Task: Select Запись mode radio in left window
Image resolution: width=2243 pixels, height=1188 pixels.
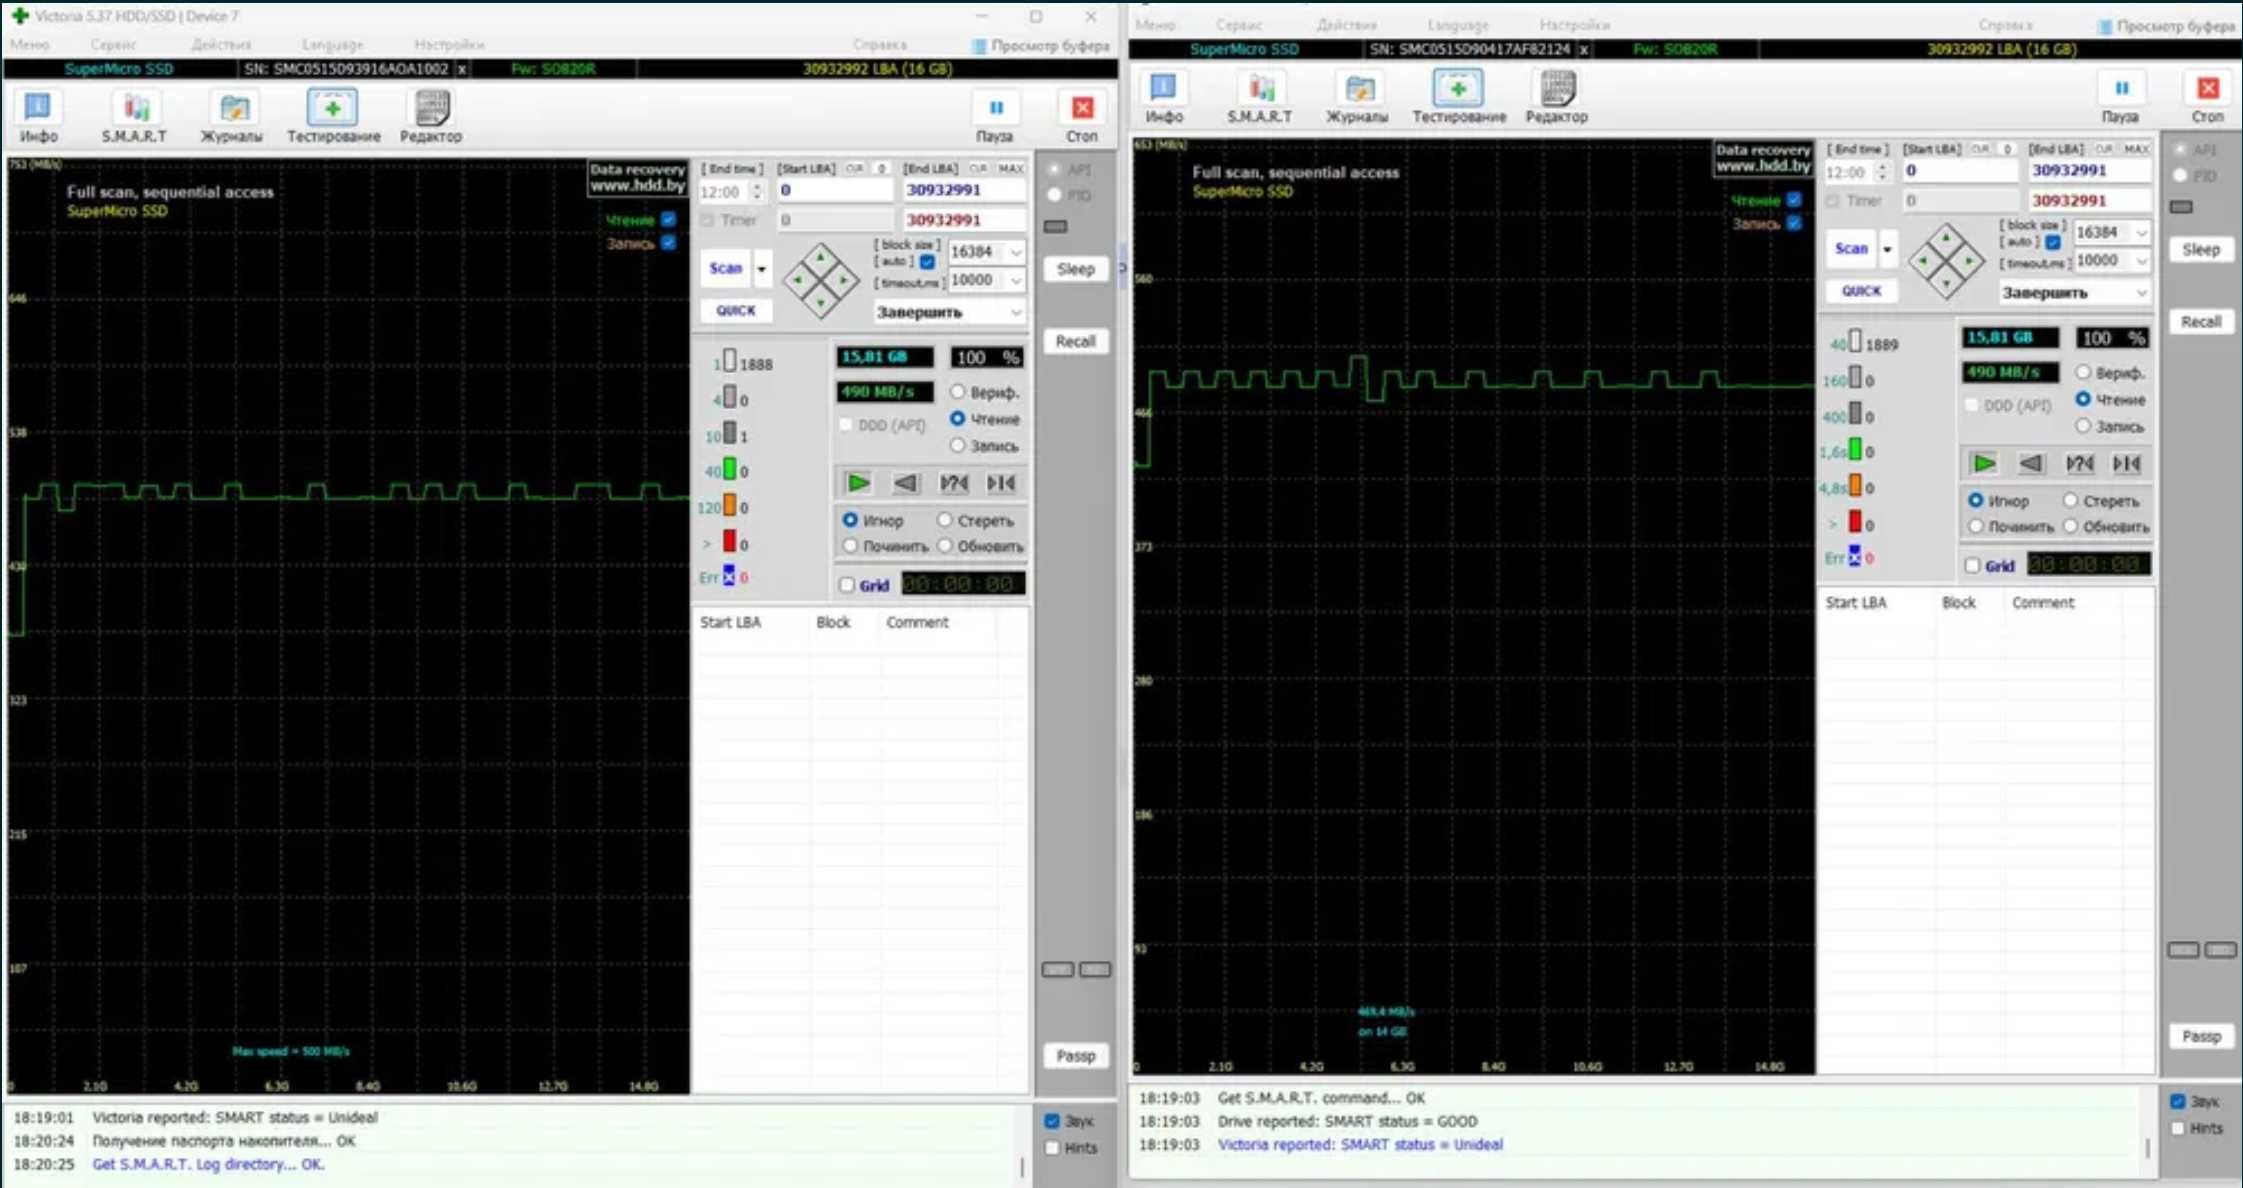Action: (x=958, y=446)
